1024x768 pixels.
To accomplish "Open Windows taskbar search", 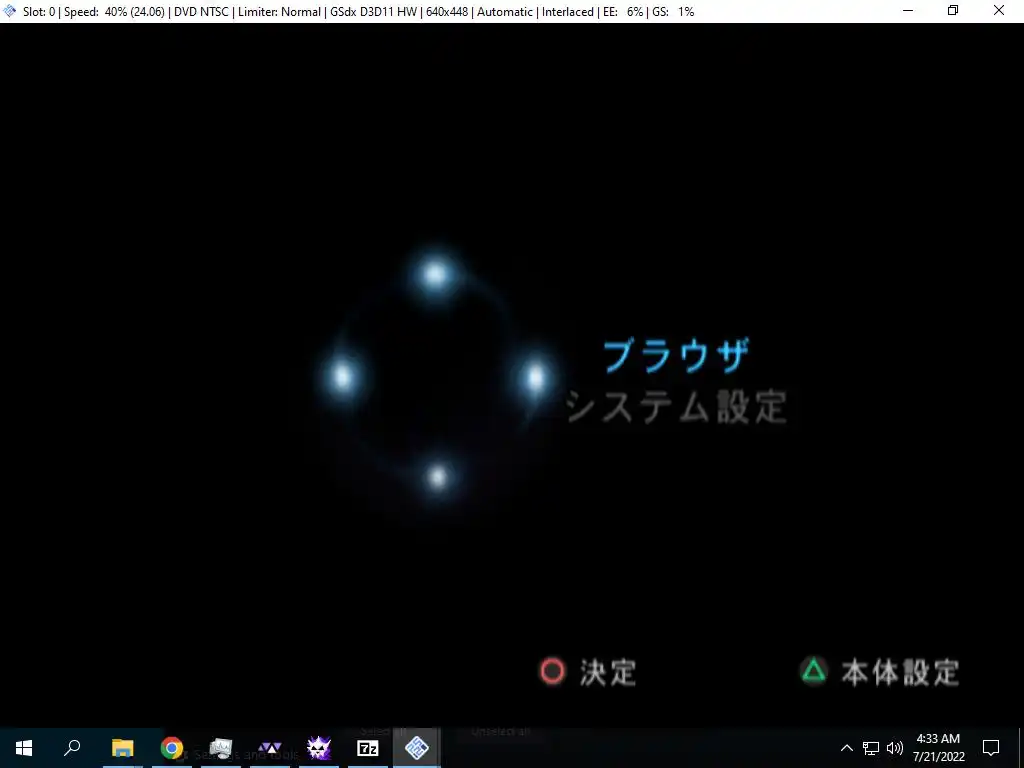I will pyautogui.click(x=72, y=748).
